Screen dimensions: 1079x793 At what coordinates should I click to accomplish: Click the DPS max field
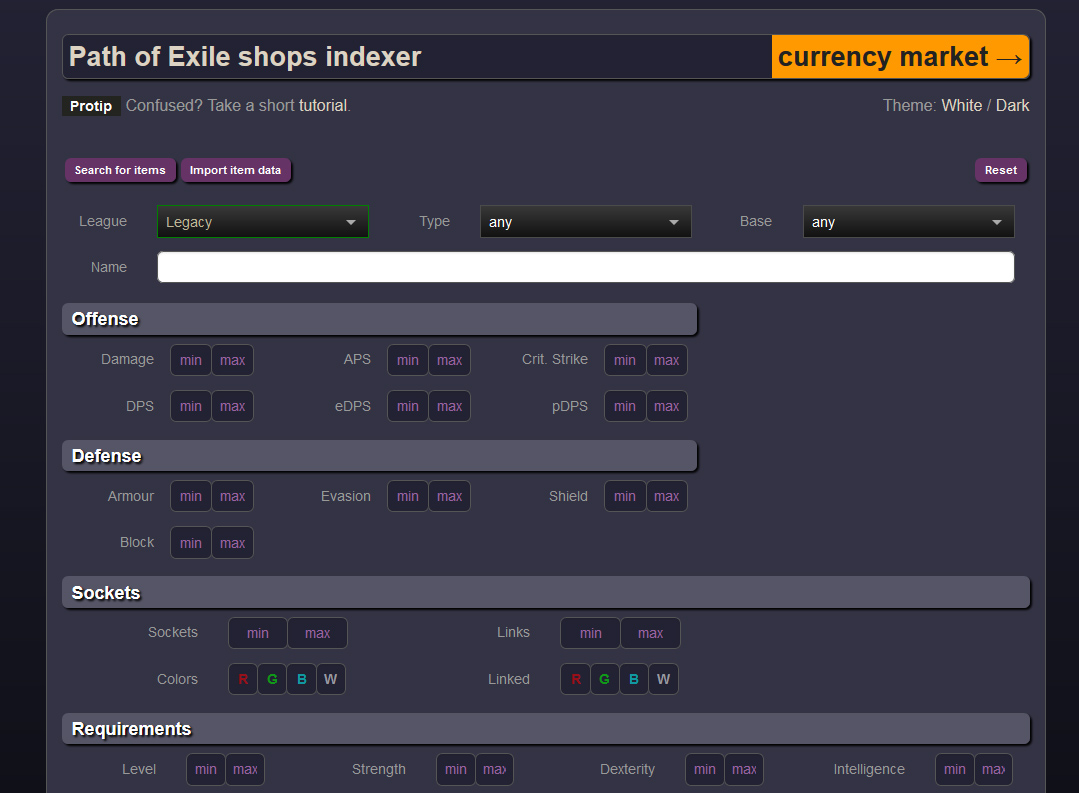pos(233,406)
